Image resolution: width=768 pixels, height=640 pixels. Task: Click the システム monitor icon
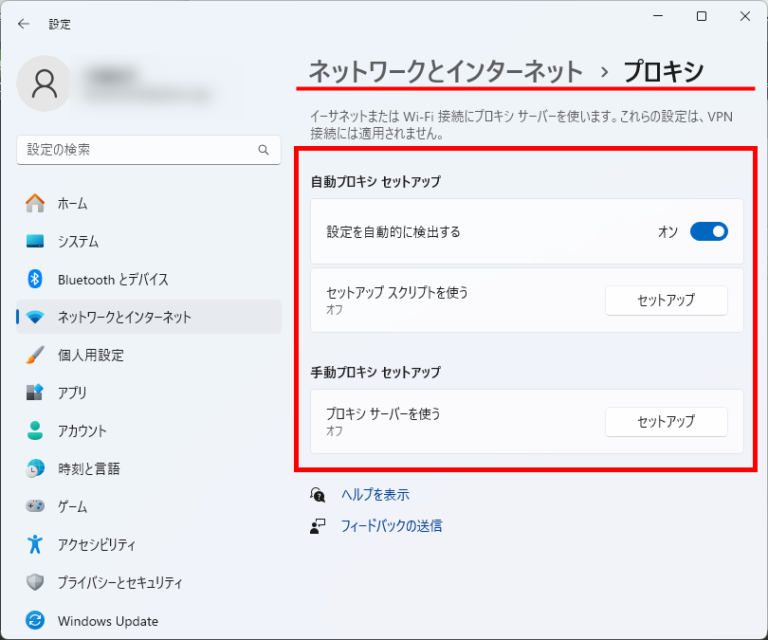(x=35, y=241)
